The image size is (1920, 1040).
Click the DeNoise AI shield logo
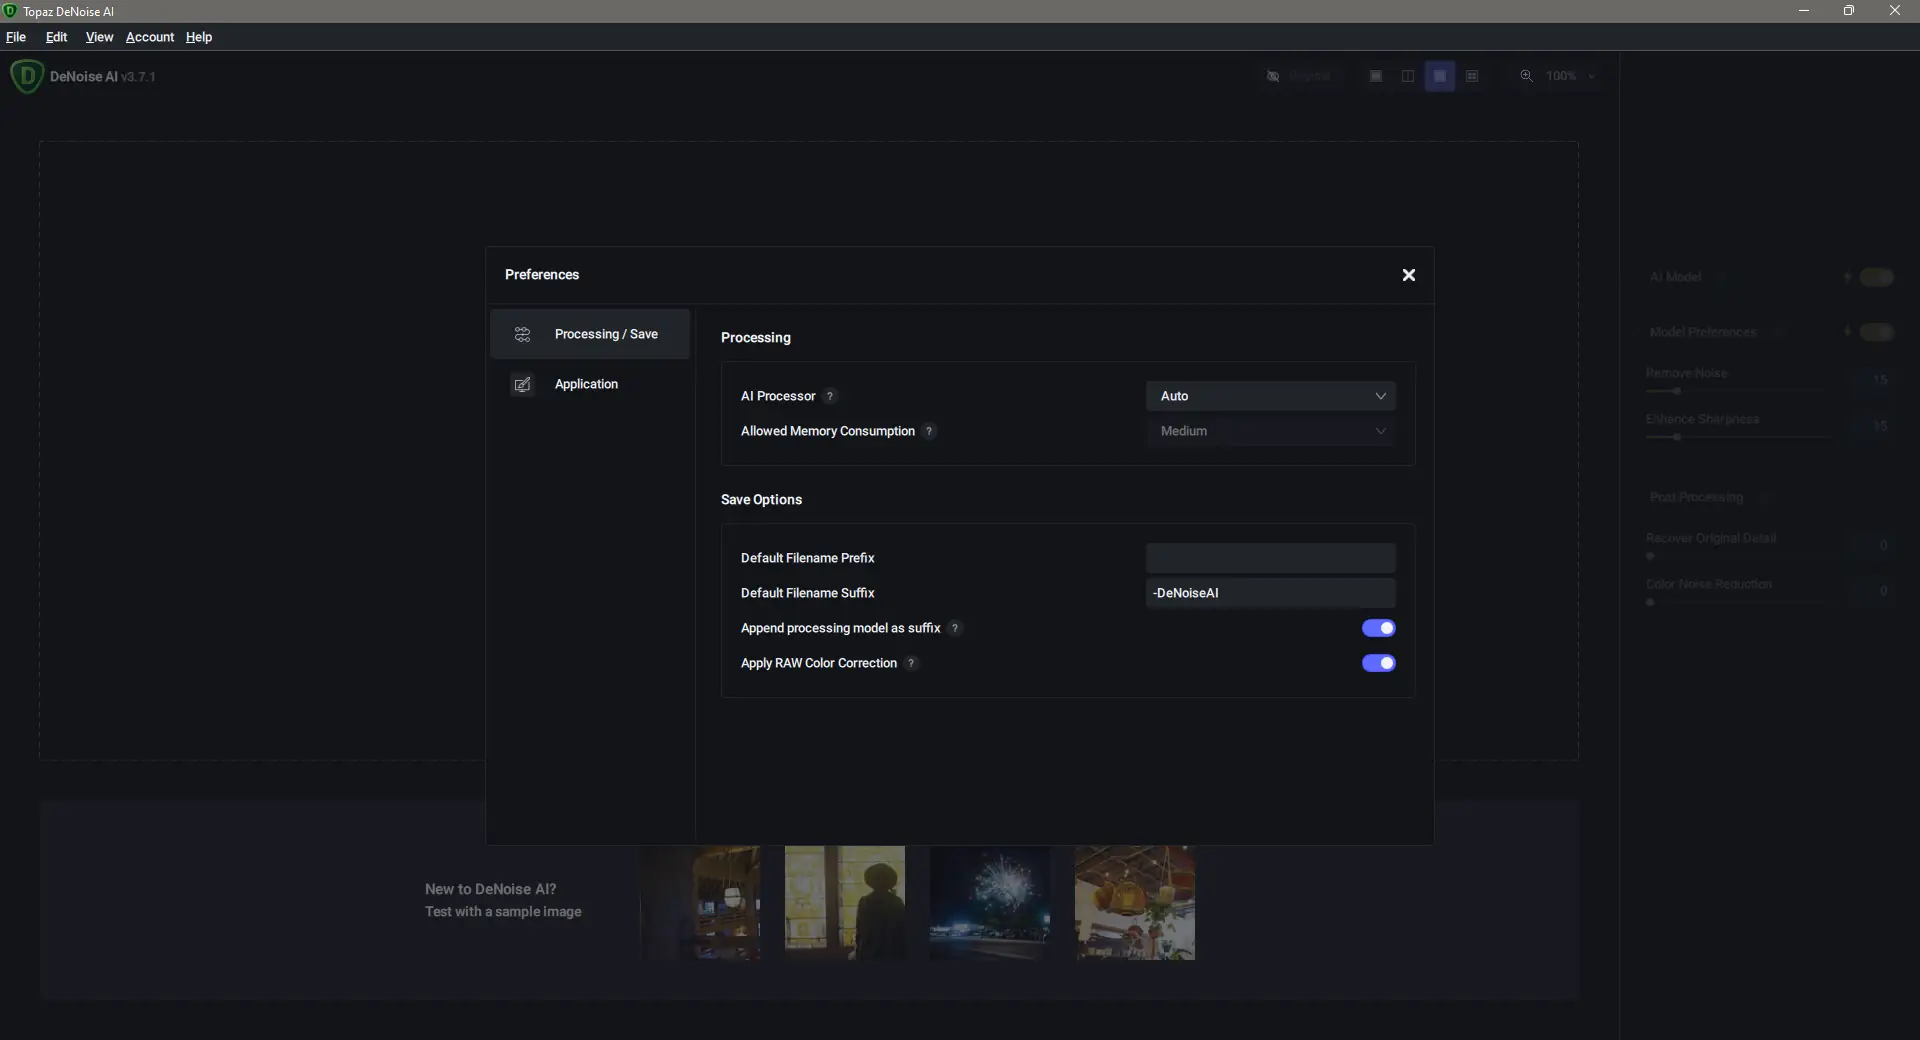pos(27,76)
